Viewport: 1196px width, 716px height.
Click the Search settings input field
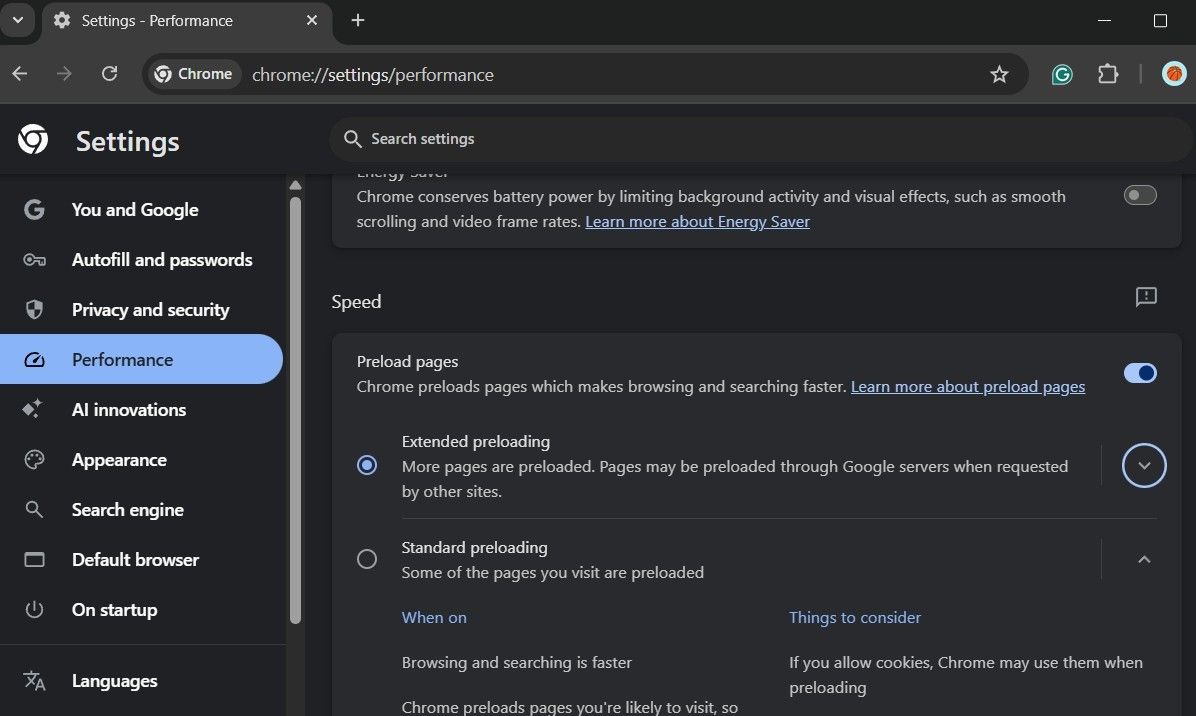click(760, 139)
